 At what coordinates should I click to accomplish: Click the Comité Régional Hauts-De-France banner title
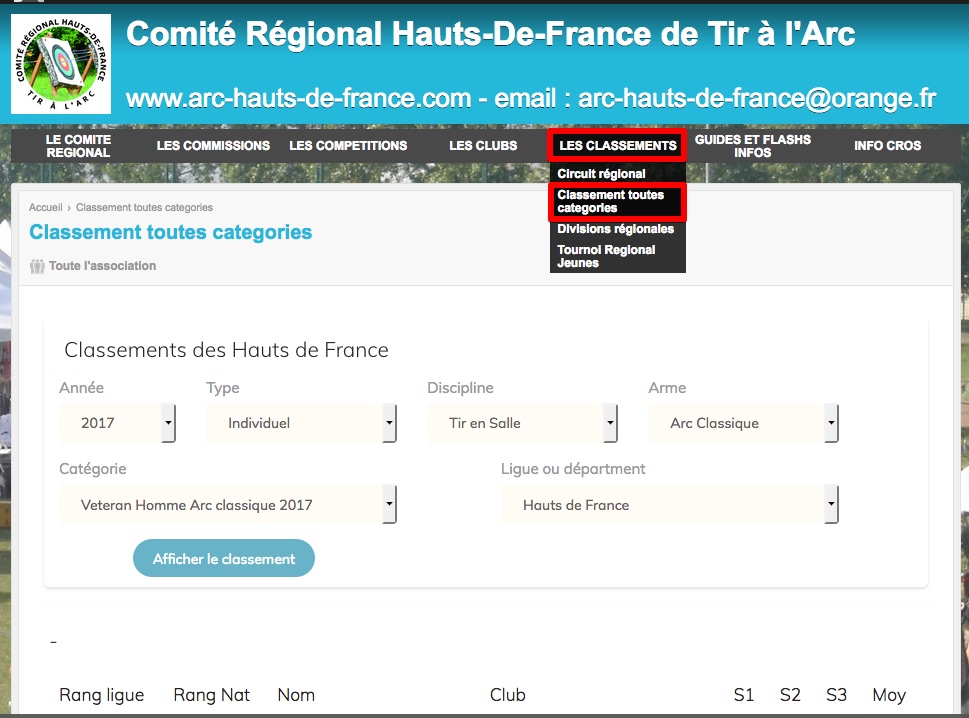coord(490,34)
